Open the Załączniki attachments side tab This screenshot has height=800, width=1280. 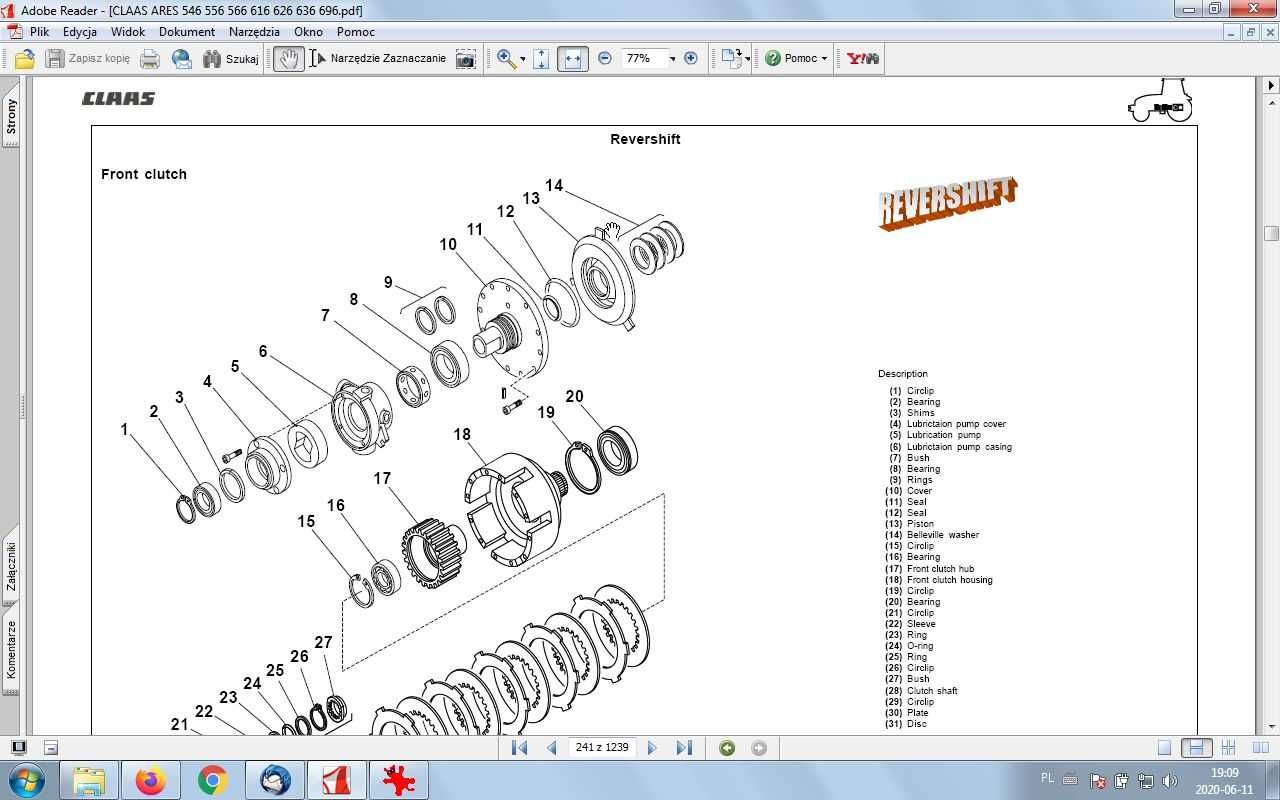tap(11, 567)
